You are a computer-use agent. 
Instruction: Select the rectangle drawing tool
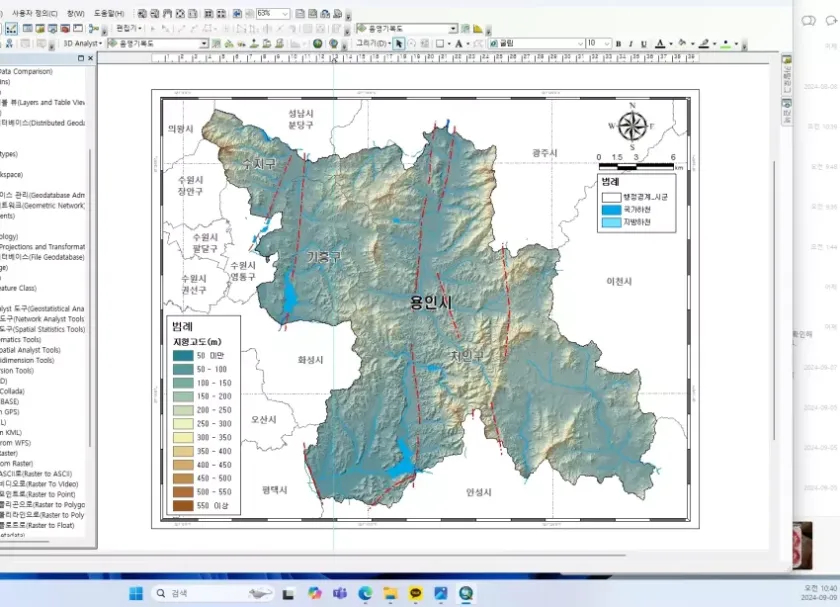(x=439, y=44)
